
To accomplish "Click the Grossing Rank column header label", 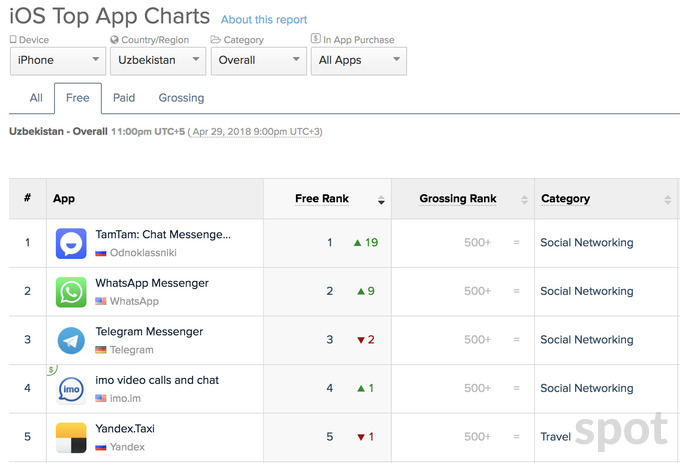I will [458, 199].
